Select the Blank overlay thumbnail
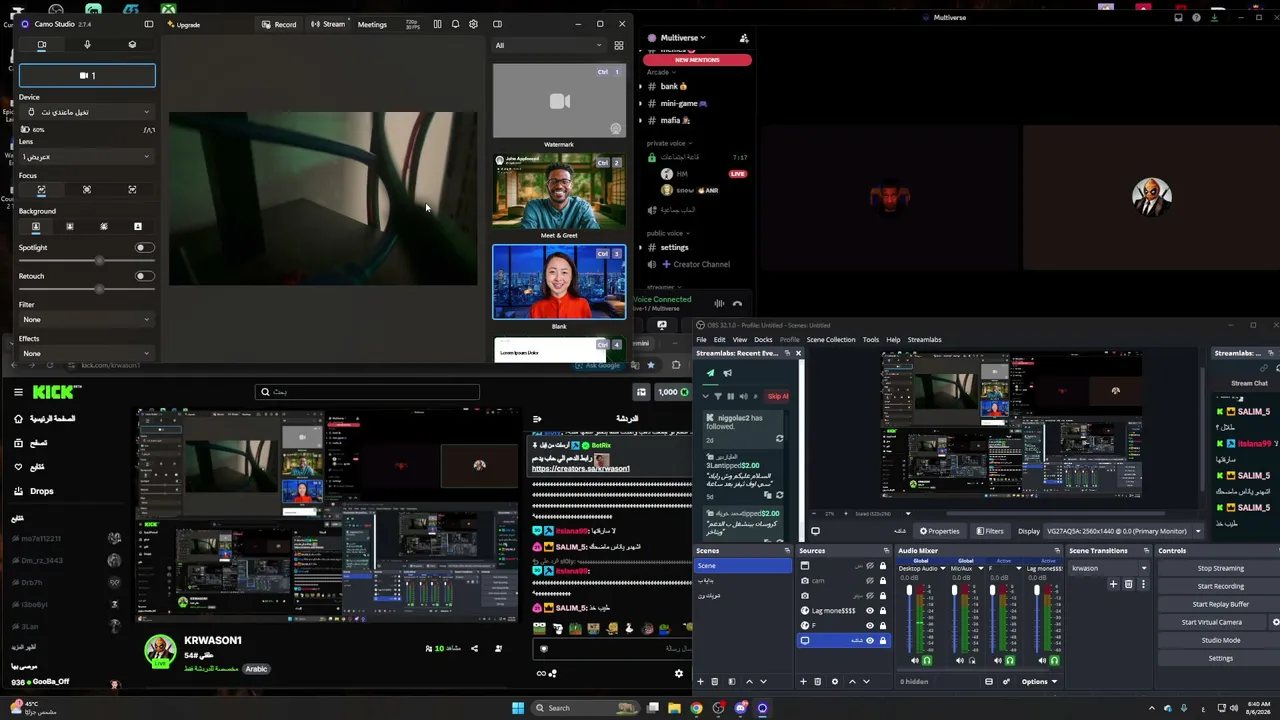The width and height of the screenshot is (1280, 720). pos(559,282)
